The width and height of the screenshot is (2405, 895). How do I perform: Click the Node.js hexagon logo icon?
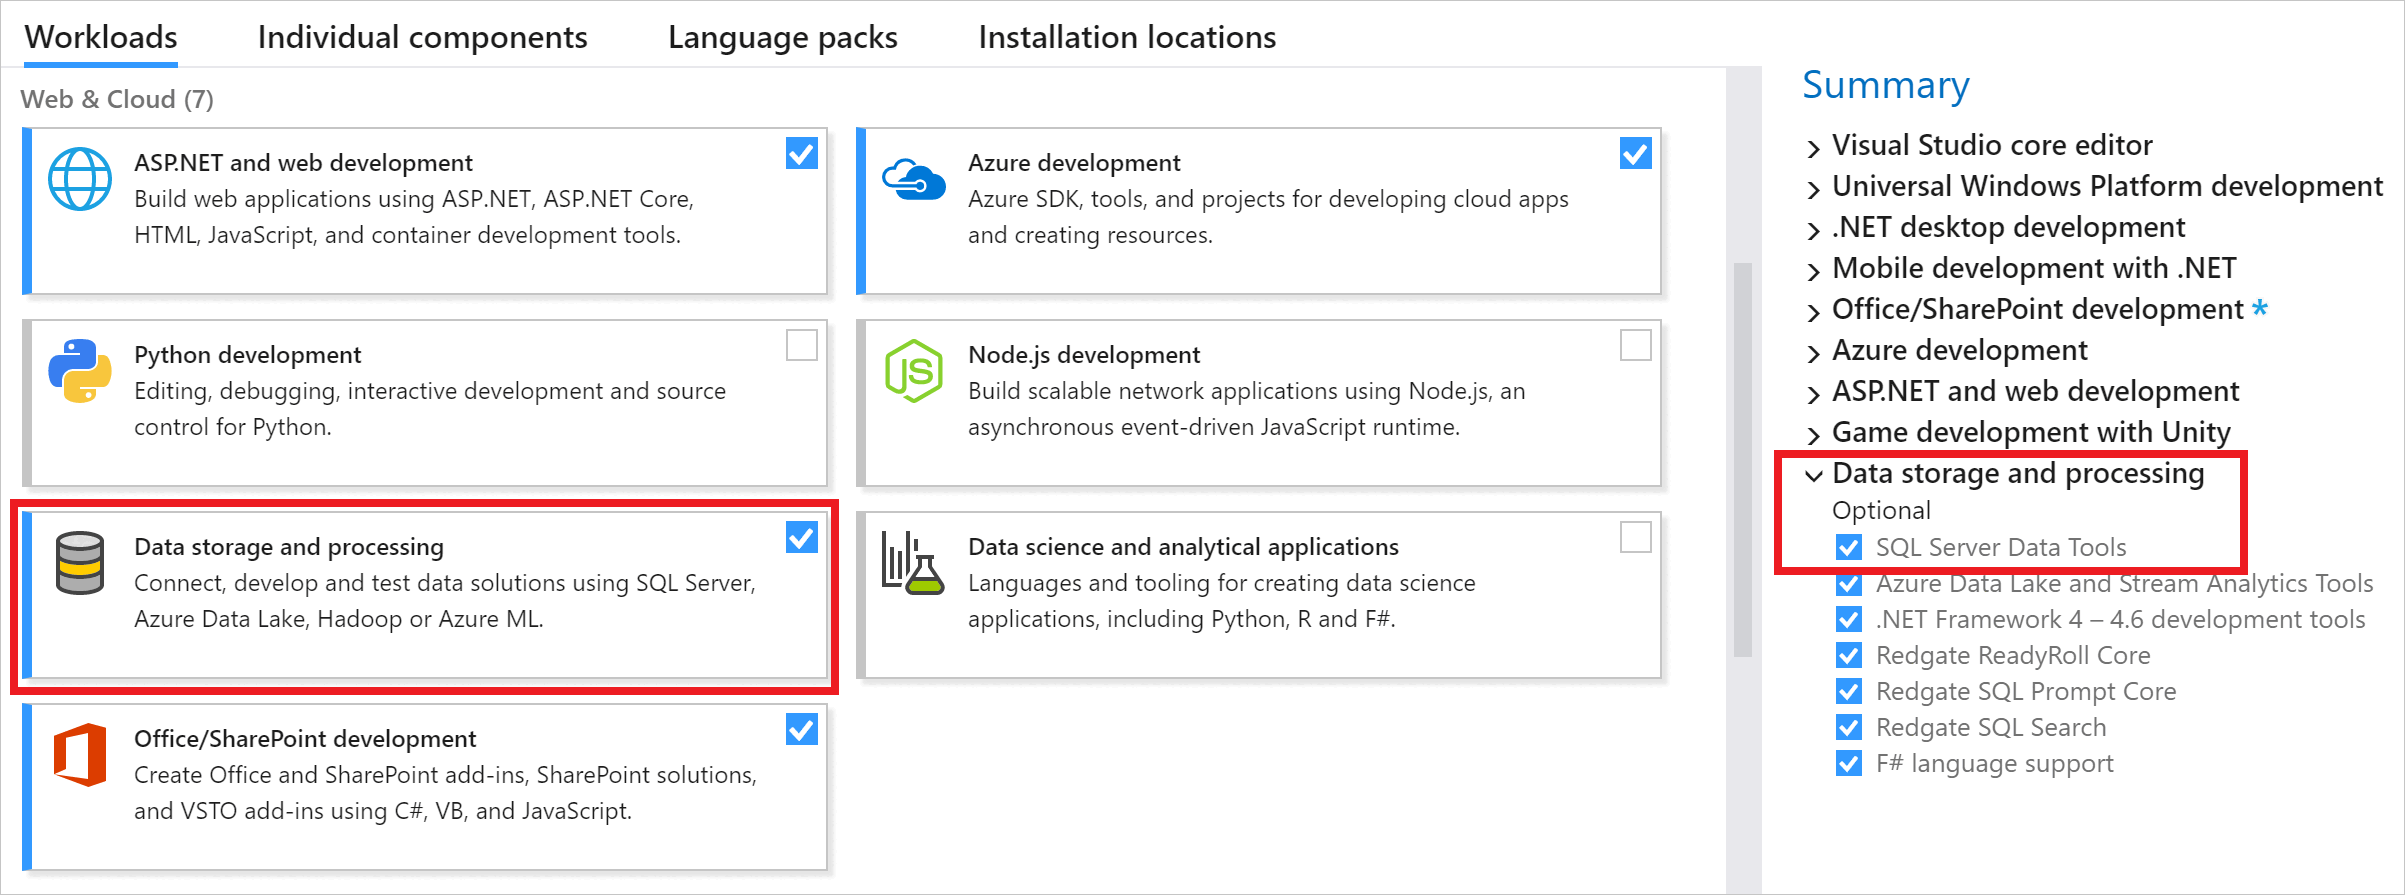pos(913,371)
